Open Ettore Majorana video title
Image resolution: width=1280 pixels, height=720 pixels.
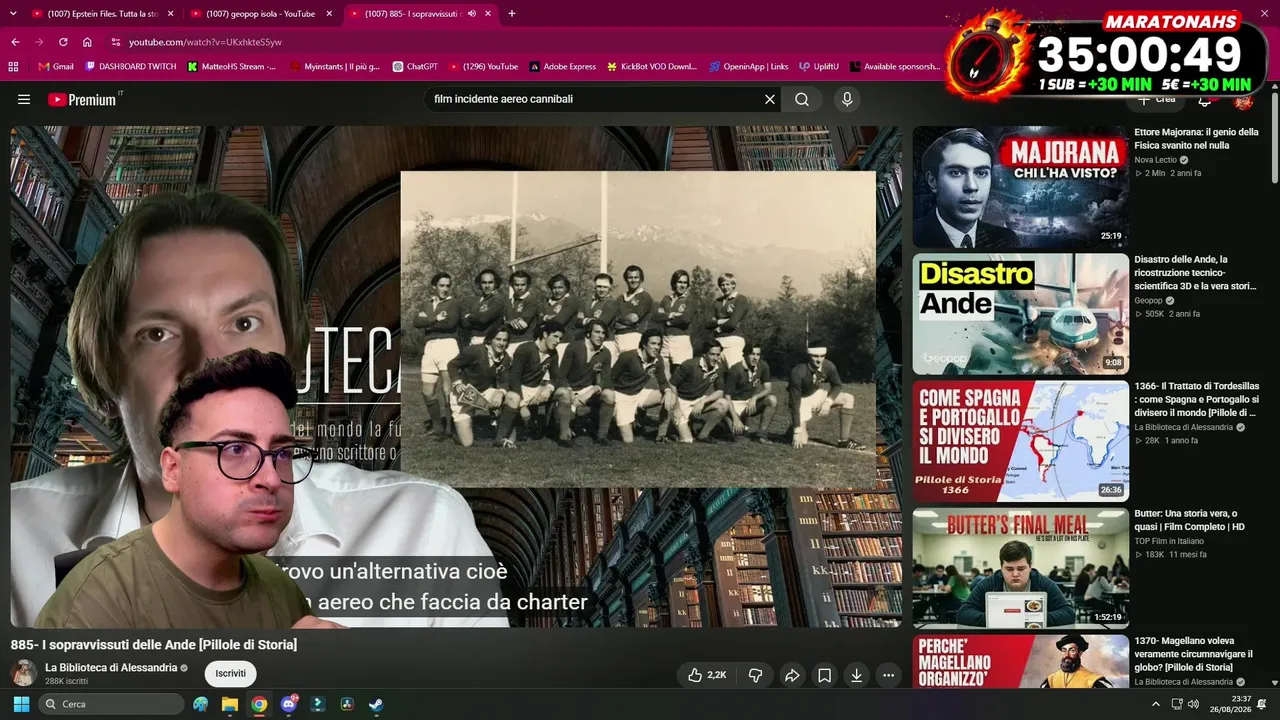coord(1196,139)
